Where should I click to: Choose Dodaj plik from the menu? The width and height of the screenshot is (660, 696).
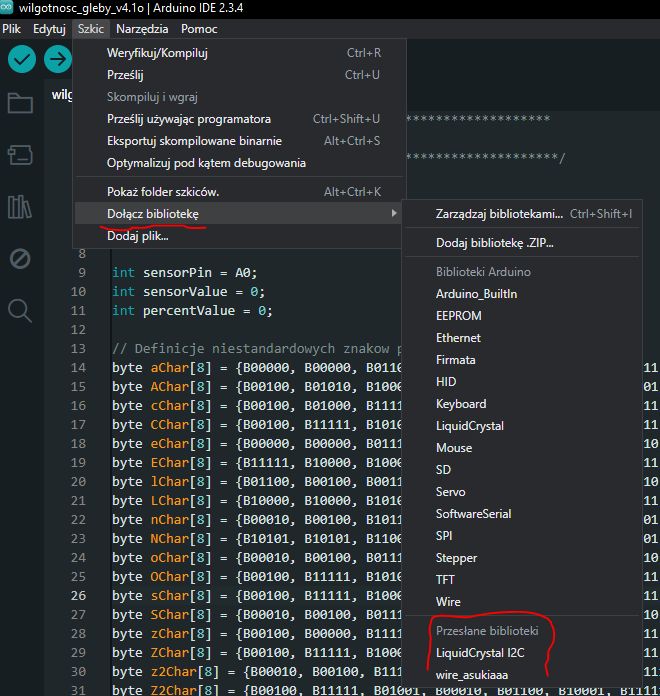click(x=137, y=236)
